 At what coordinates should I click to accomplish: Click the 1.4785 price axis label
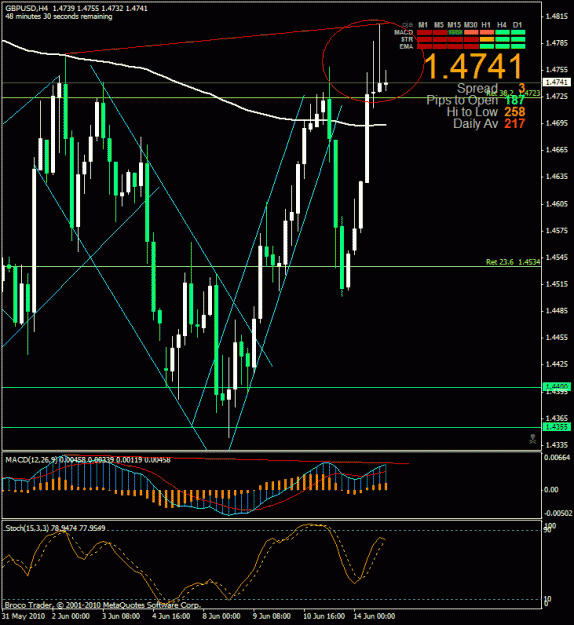pyautogui.click(x=556, y=43)
